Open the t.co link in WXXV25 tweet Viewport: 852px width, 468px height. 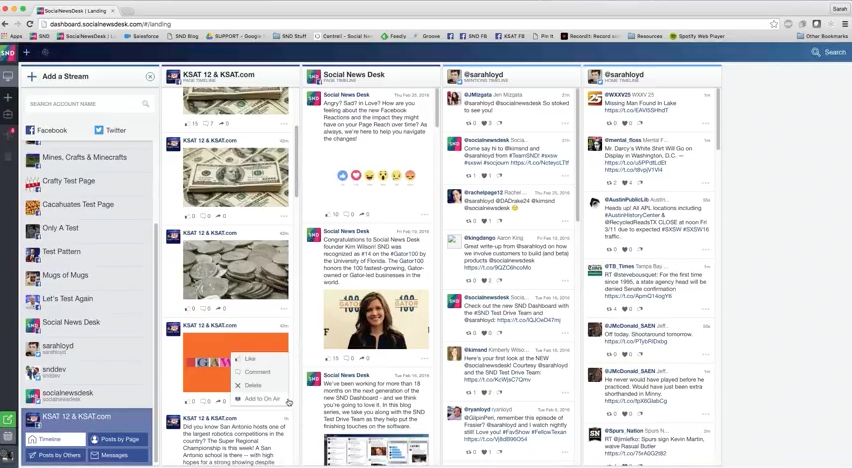[x=636, y=110]
